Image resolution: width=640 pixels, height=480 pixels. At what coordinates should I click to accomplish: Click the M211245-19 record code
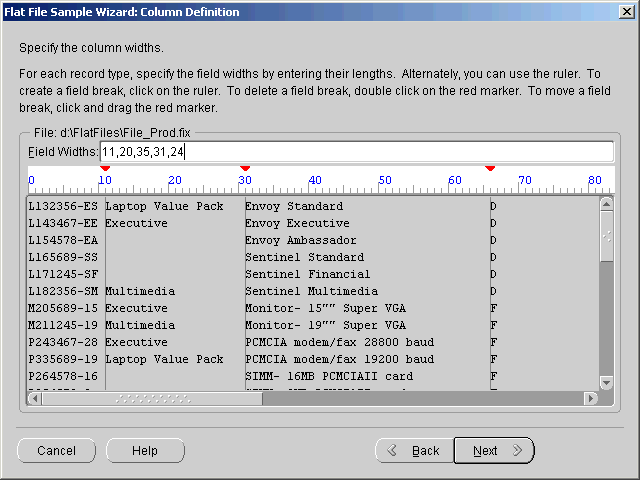pyautogui.click(x=63, y=325)
